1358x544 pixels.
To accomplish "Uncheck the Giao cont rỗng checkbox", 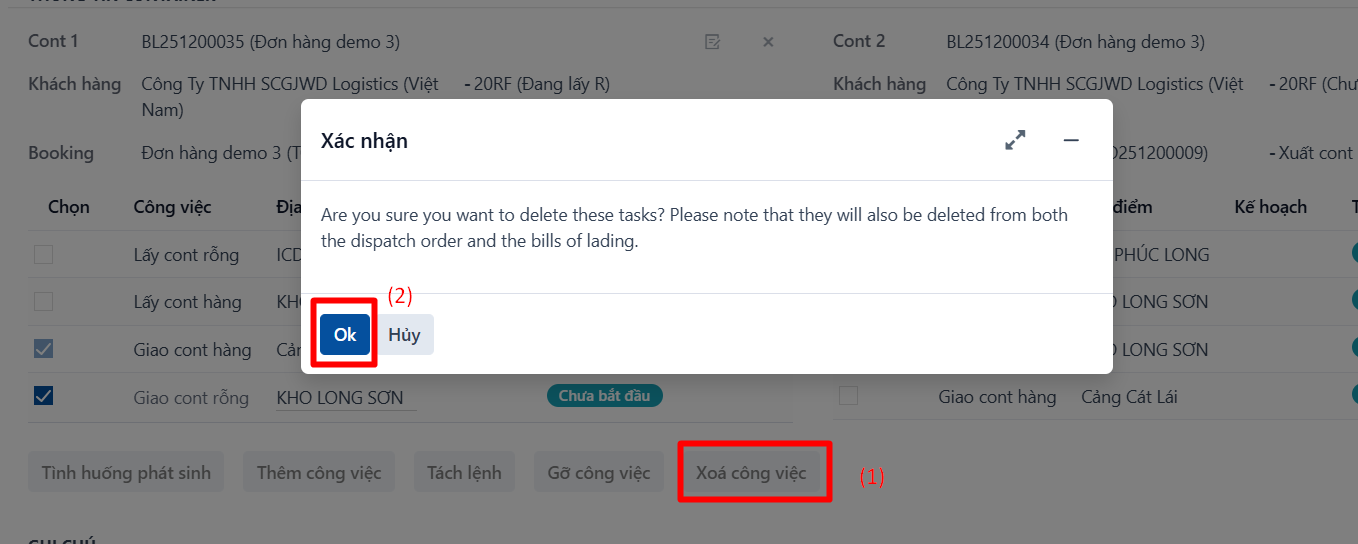I will (43, 396).
